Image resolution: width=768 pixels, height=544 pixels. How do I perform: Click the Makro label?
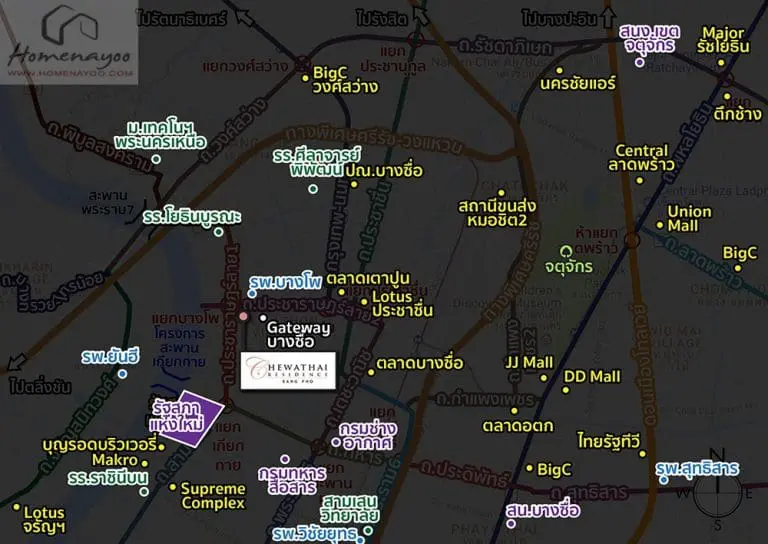(115, 460)
